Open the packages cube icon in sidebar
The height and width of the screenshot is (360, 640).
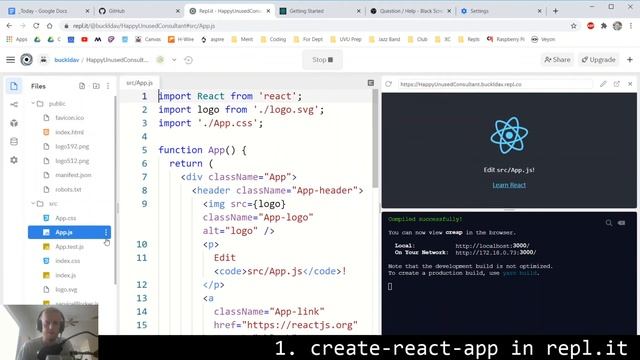tap(14, 123)
